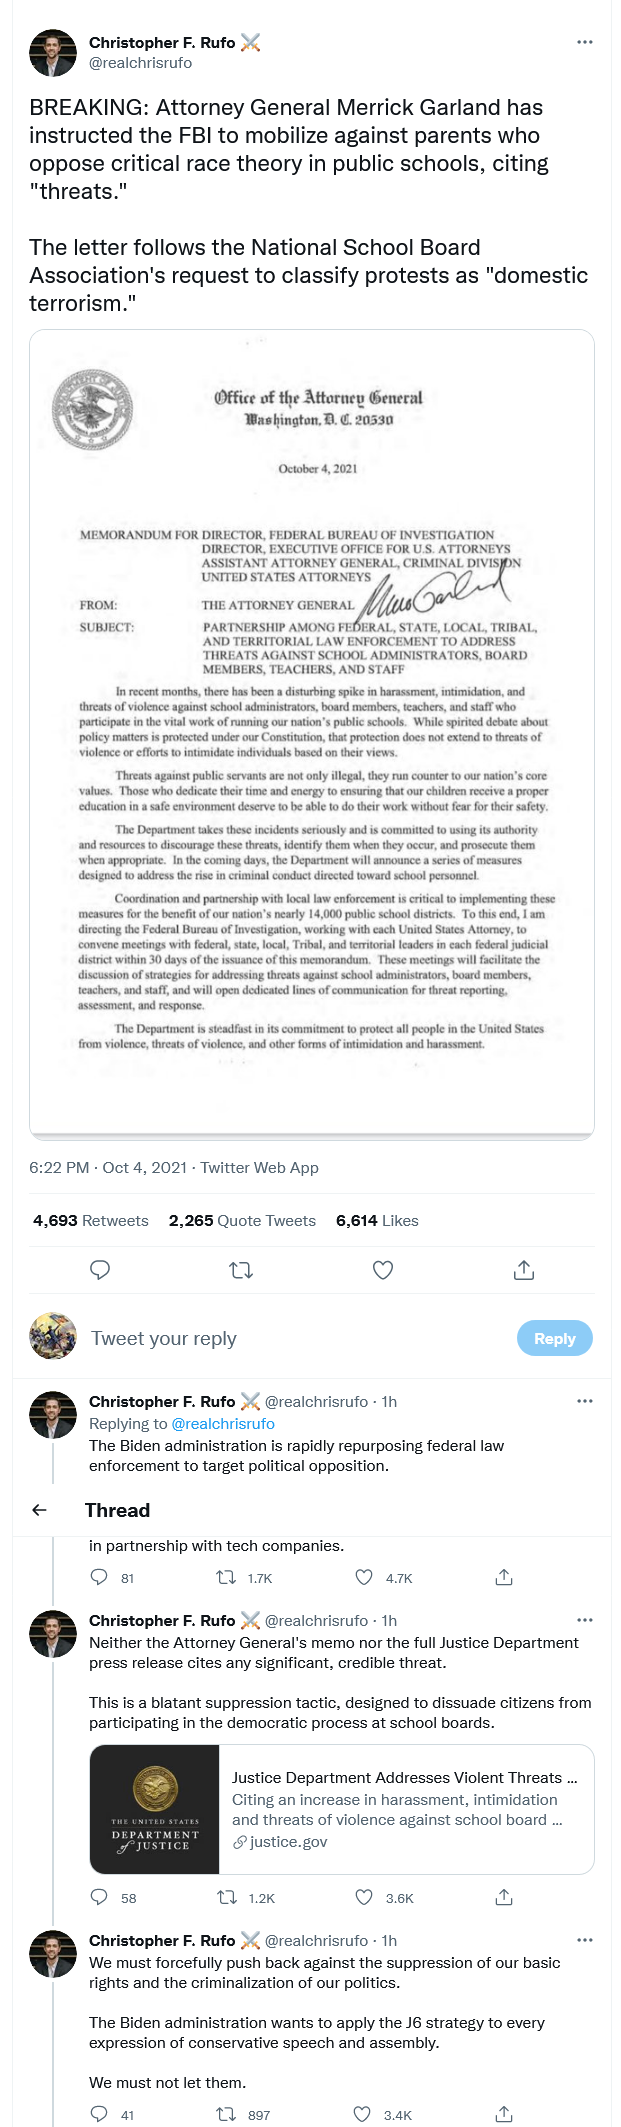Like the reply with 3.6K likes
This screenshot has height=2127, width=621.
365,1897
